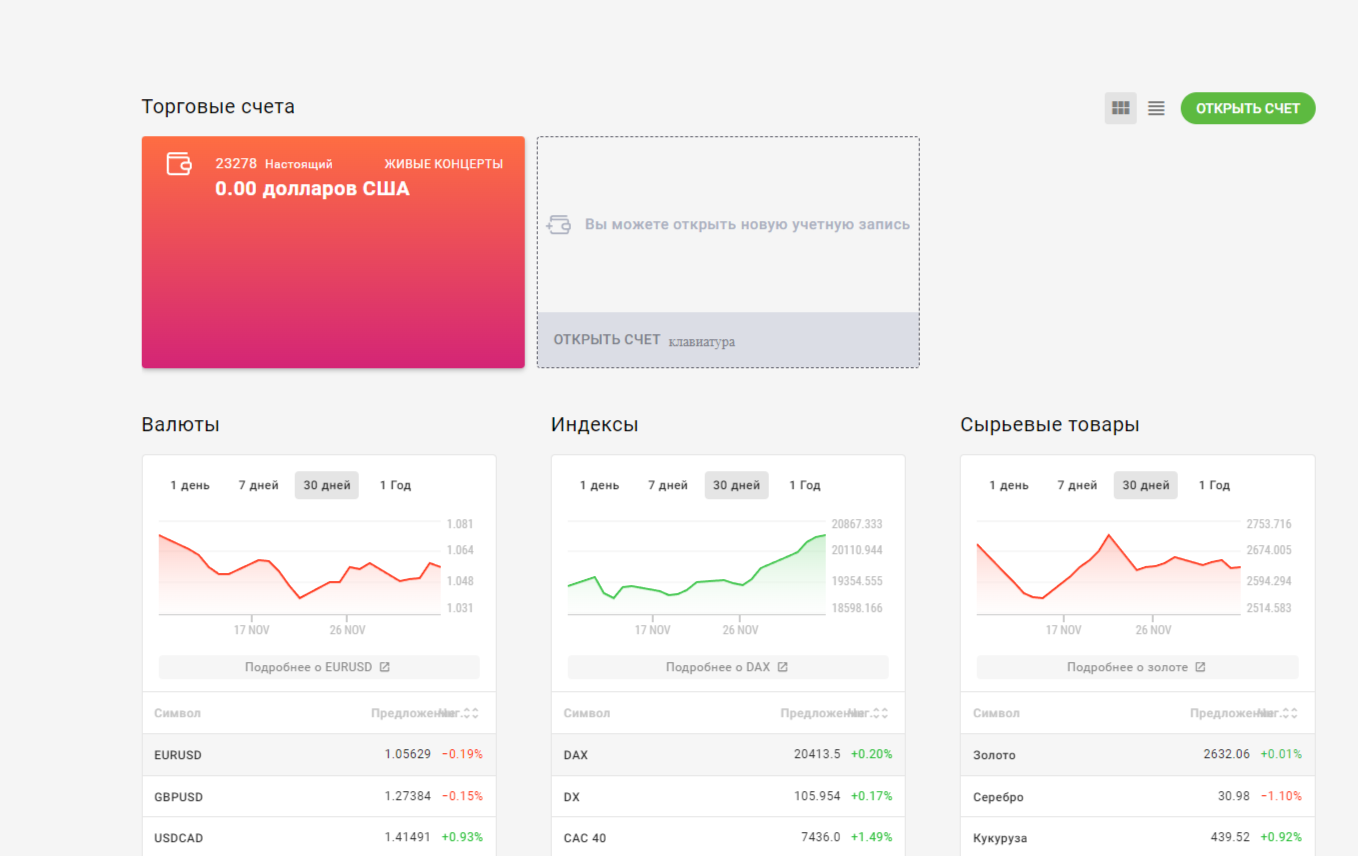Click the ЖИВЫЕ КОНЦЕРТЫ label on account card
Screen dimensions: 1358x856
point(443,164)
